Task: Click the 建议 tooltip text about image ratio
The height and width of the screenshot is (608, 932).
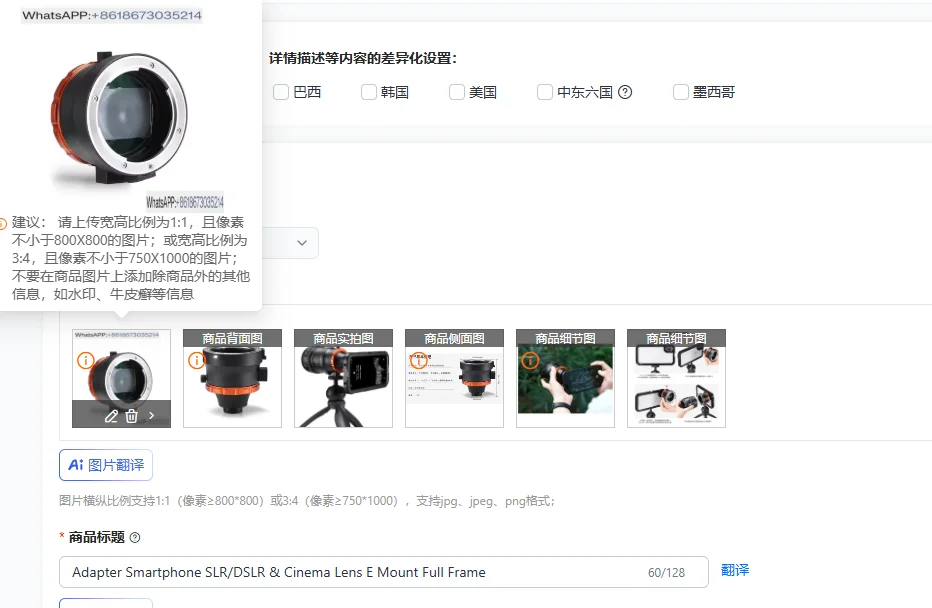Action: 131,258
